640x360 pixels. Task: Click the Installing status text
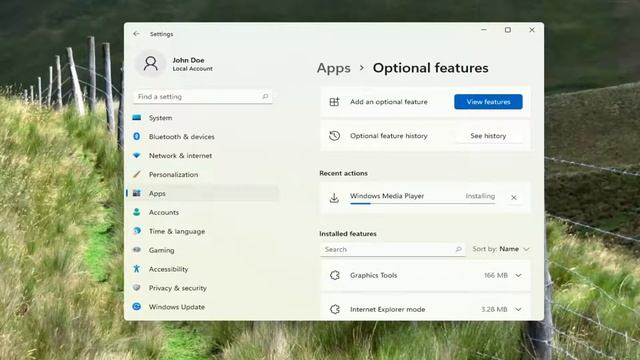(480, 196)
